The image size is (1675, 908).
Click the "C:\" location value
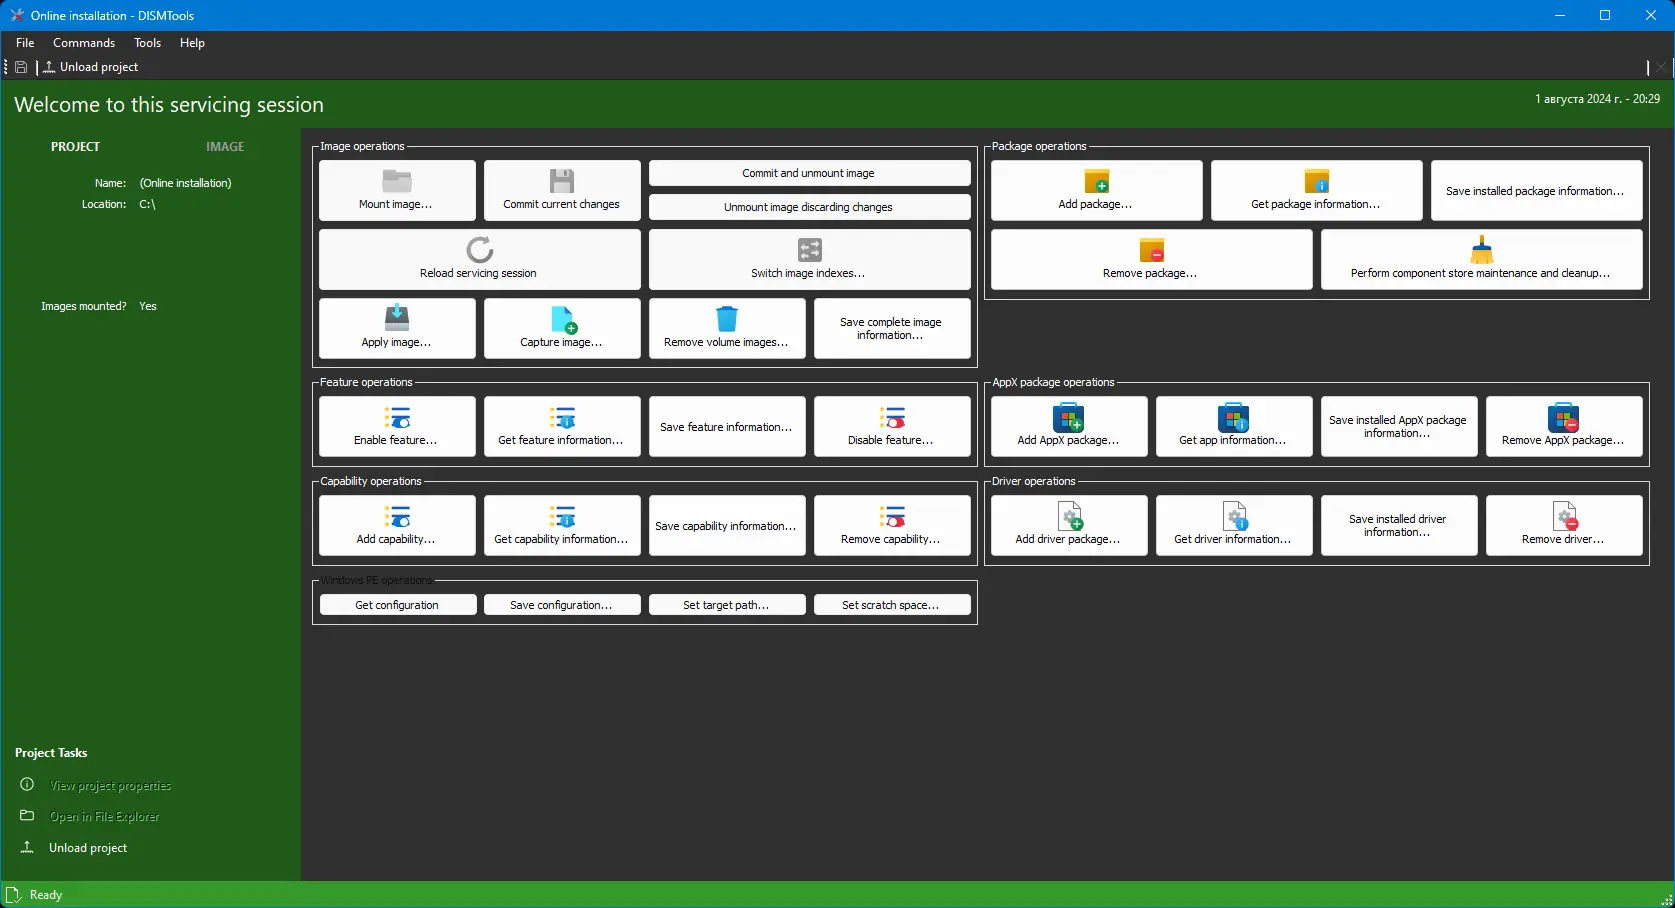point(148,204)
